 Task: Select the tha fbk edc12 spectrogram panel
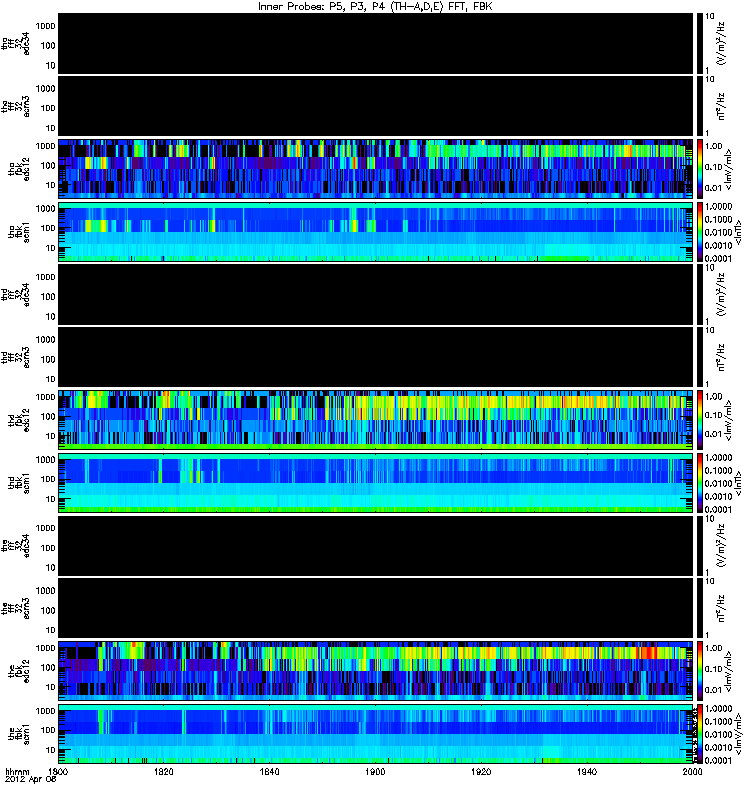376,168
